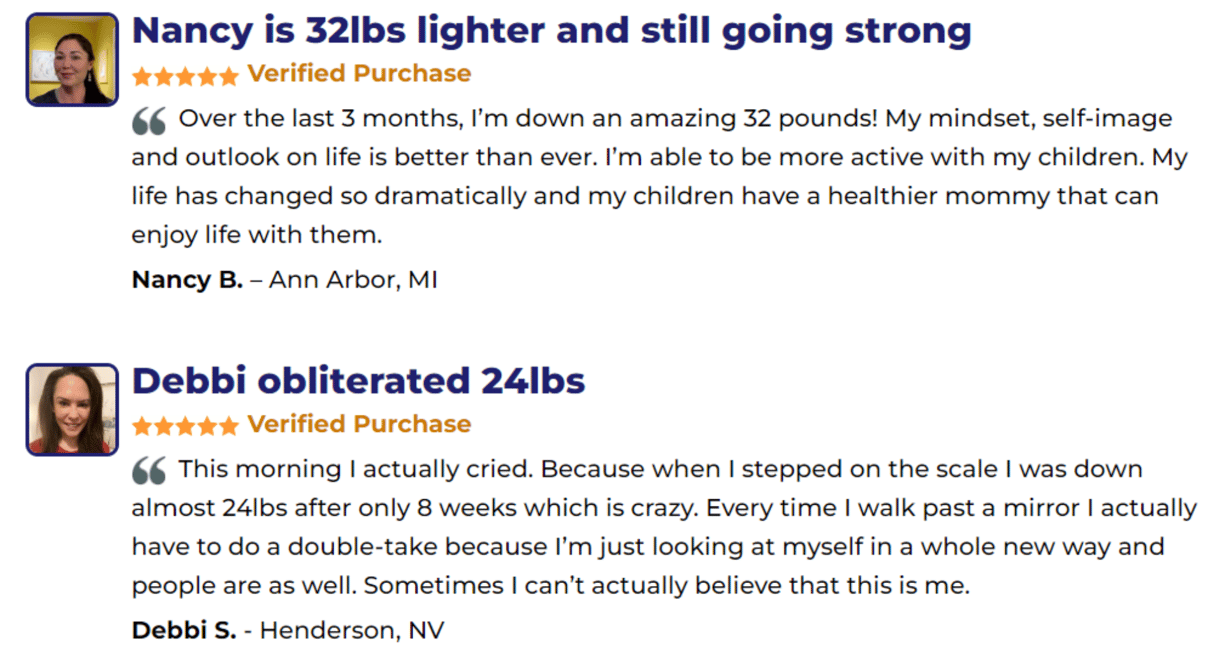Click the quotation mark icon in Nancy's review
Screen dimensions: 1224x664
[x=149, y=122]
